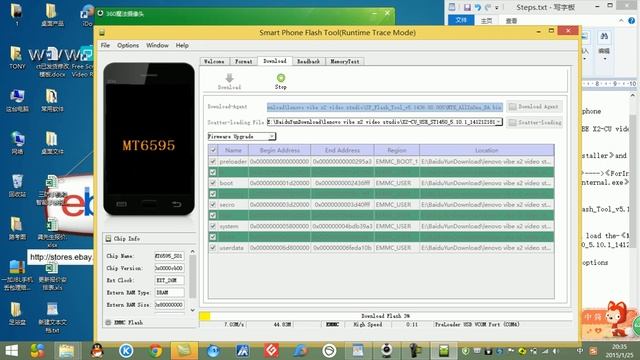Click the Extern RAM Type field
The width and height of the screenshot is (640, 360).
[x=169, y=293]
